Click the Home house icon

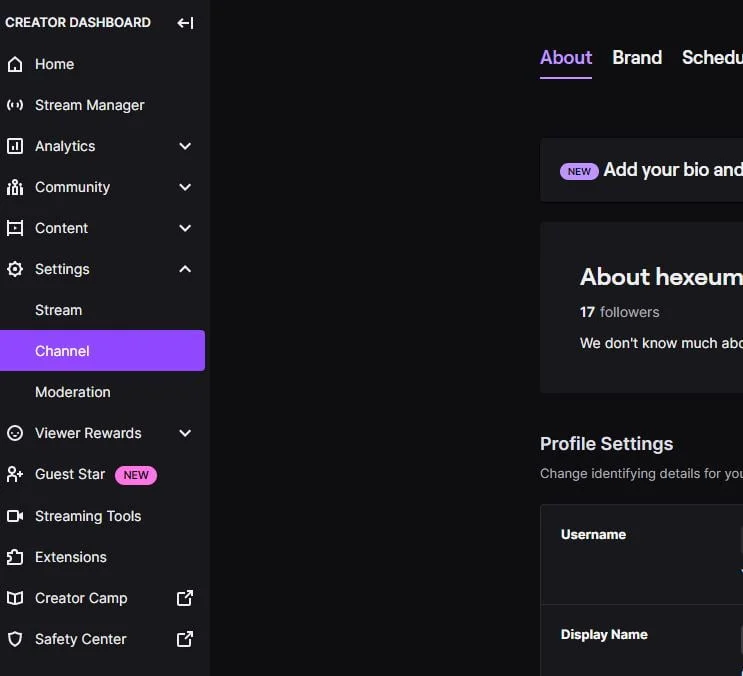(15, 64)
